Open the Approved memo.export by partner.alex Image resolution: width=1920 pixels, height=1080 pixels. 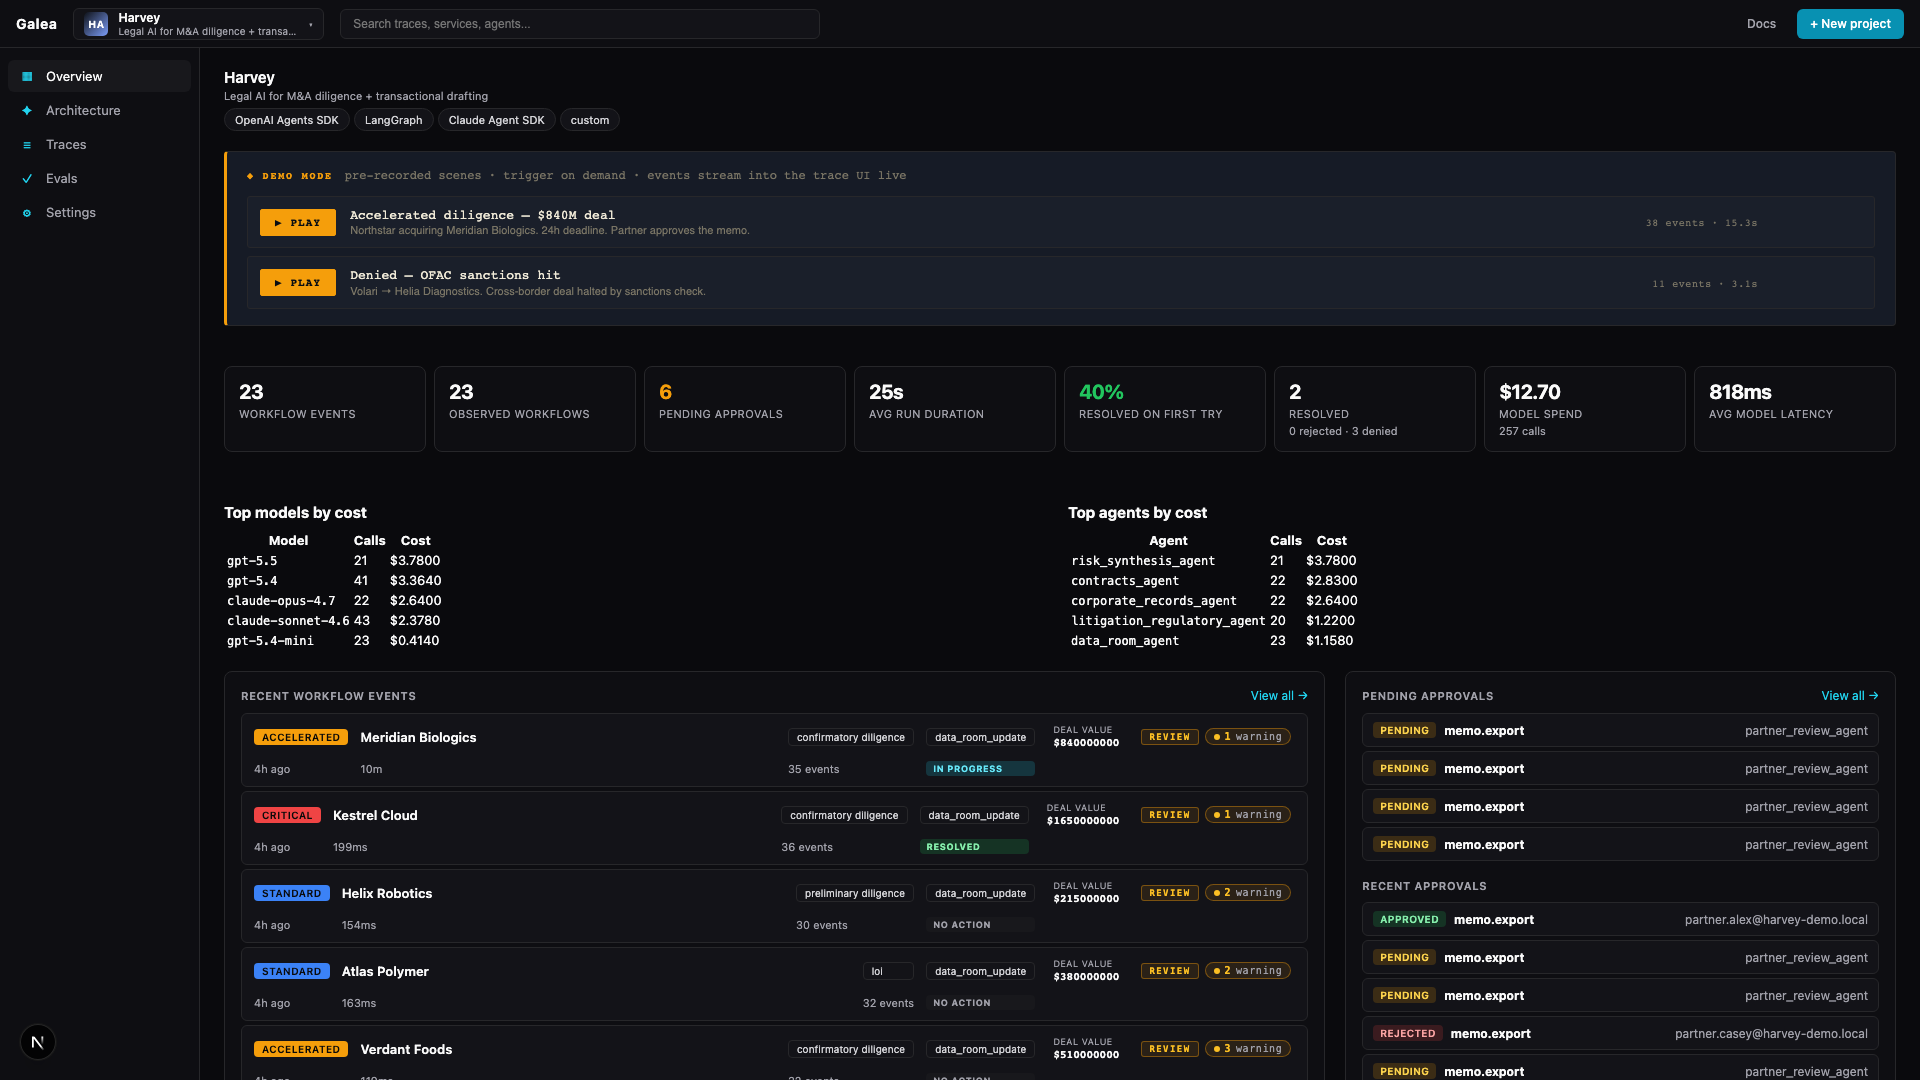click(1620, 920)
